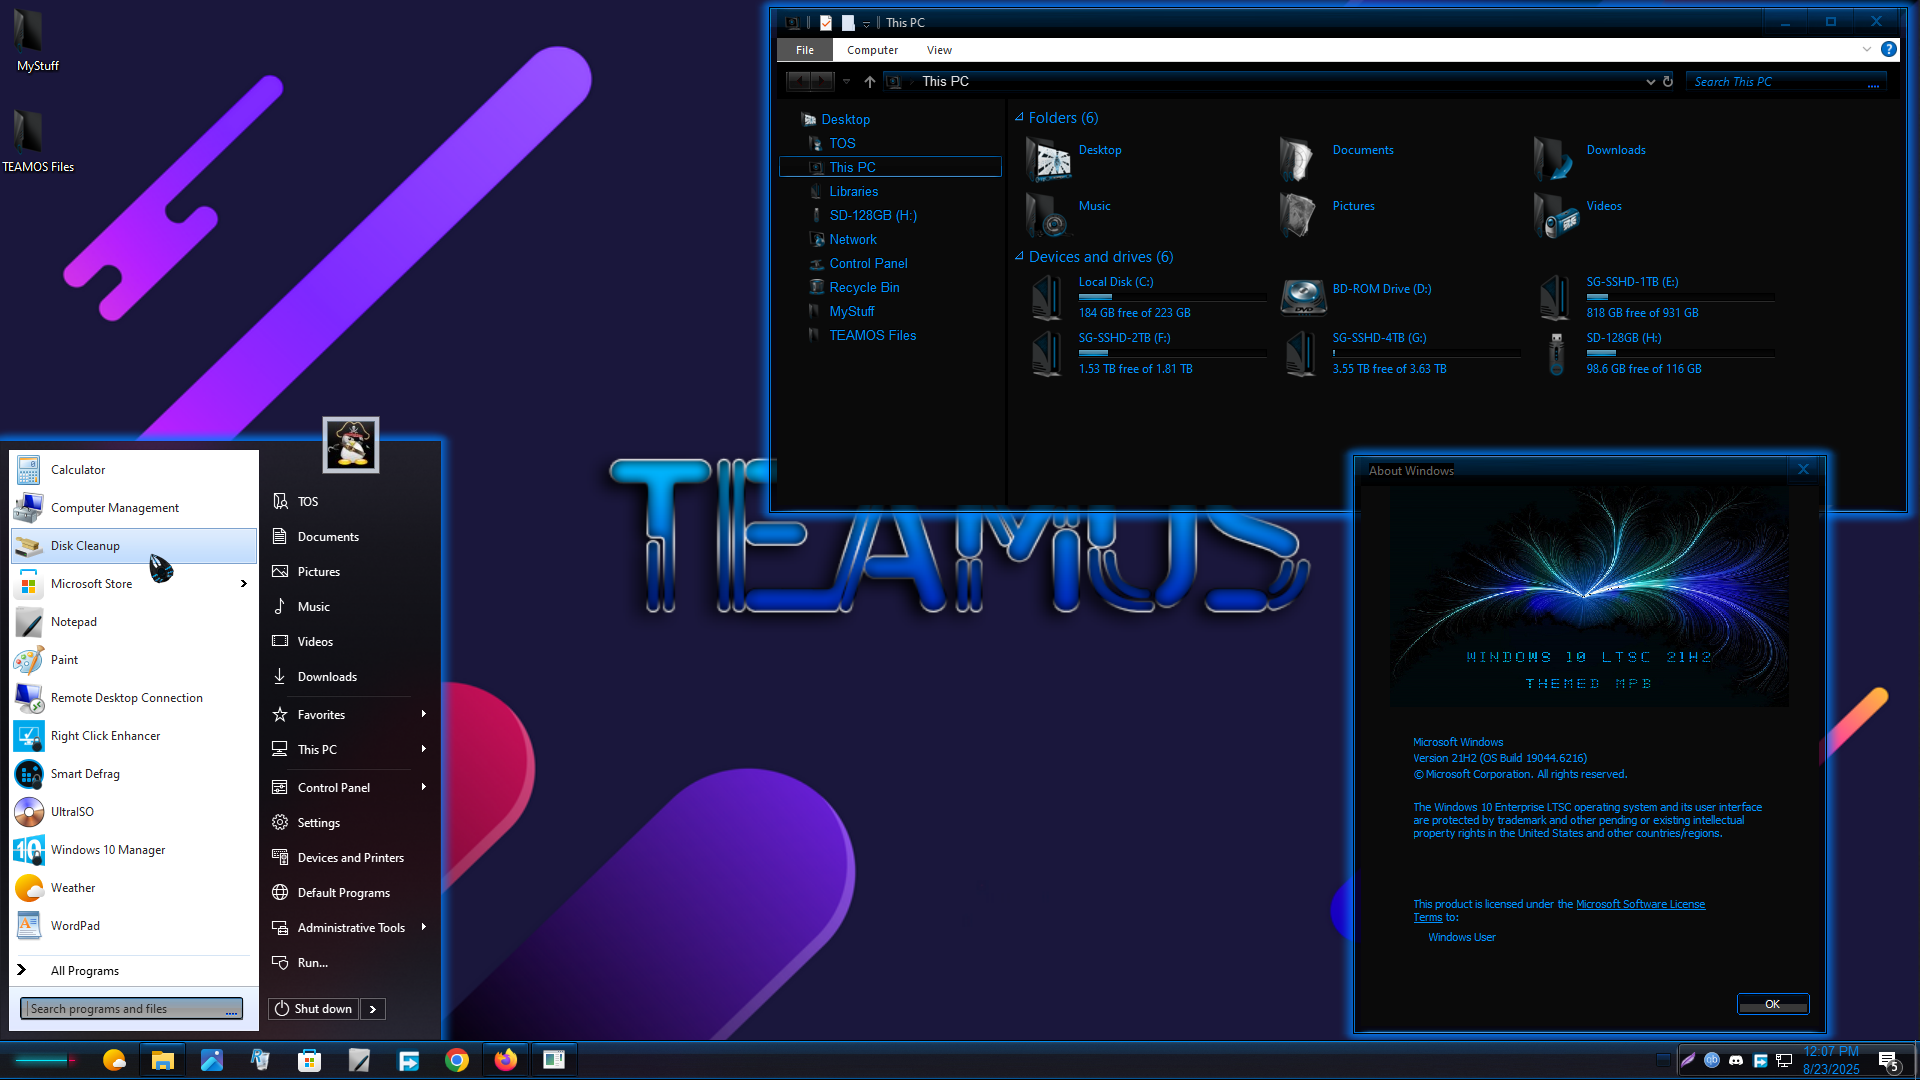Open MyStuff desktop shortcut

point(37,42)
